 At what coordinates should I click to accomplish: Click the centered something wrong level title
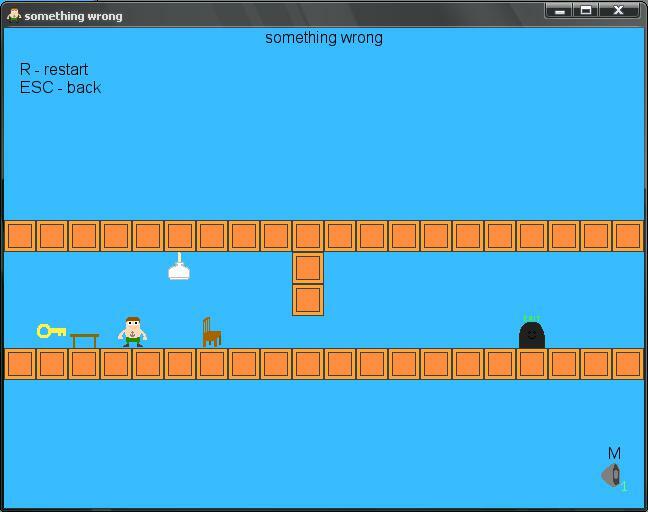324,37
